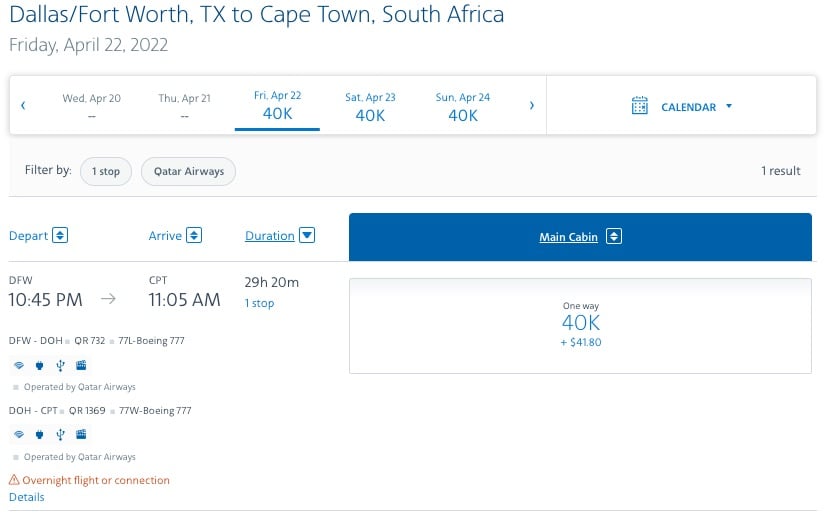Toggle the 1 stop filter chip
Viewport: 827px width, 524px height.
(105, 171)
